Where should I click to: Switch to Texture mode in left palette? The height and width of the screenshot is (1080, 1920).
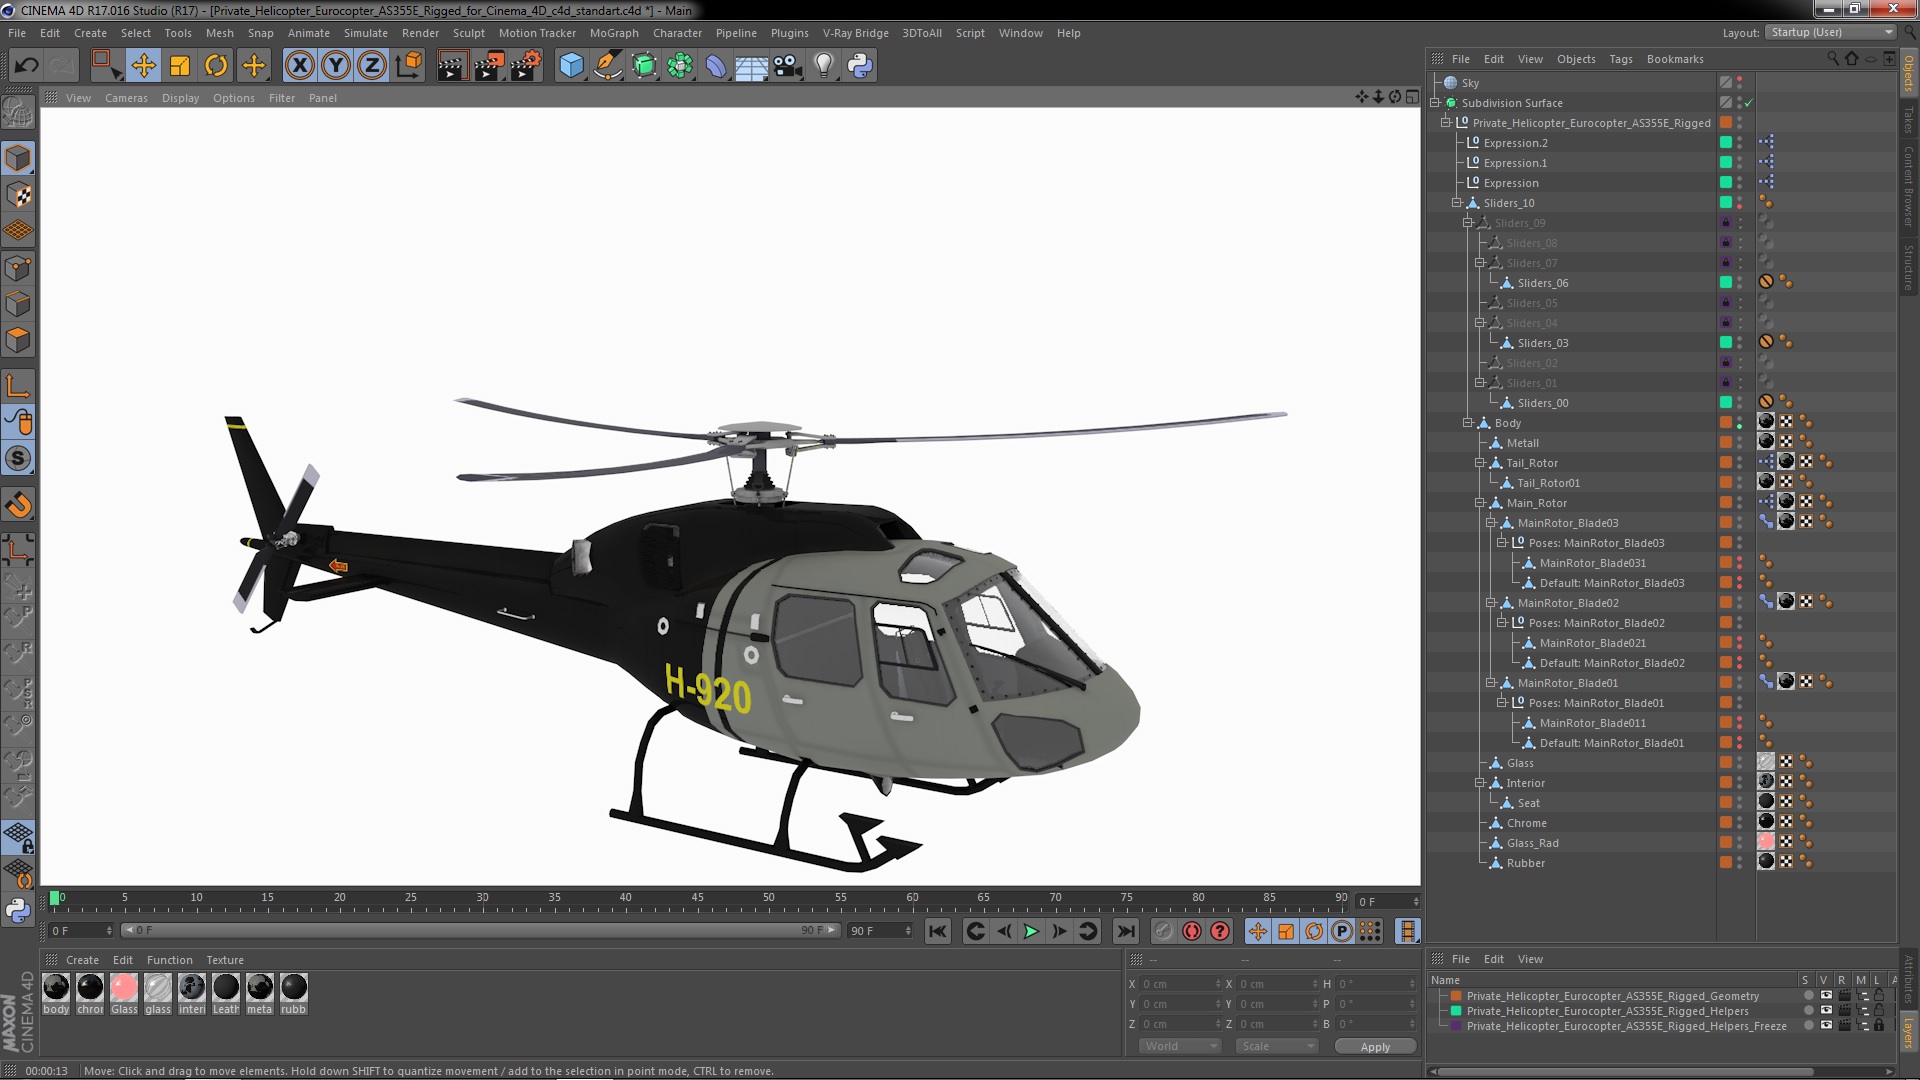click(18, 195)
